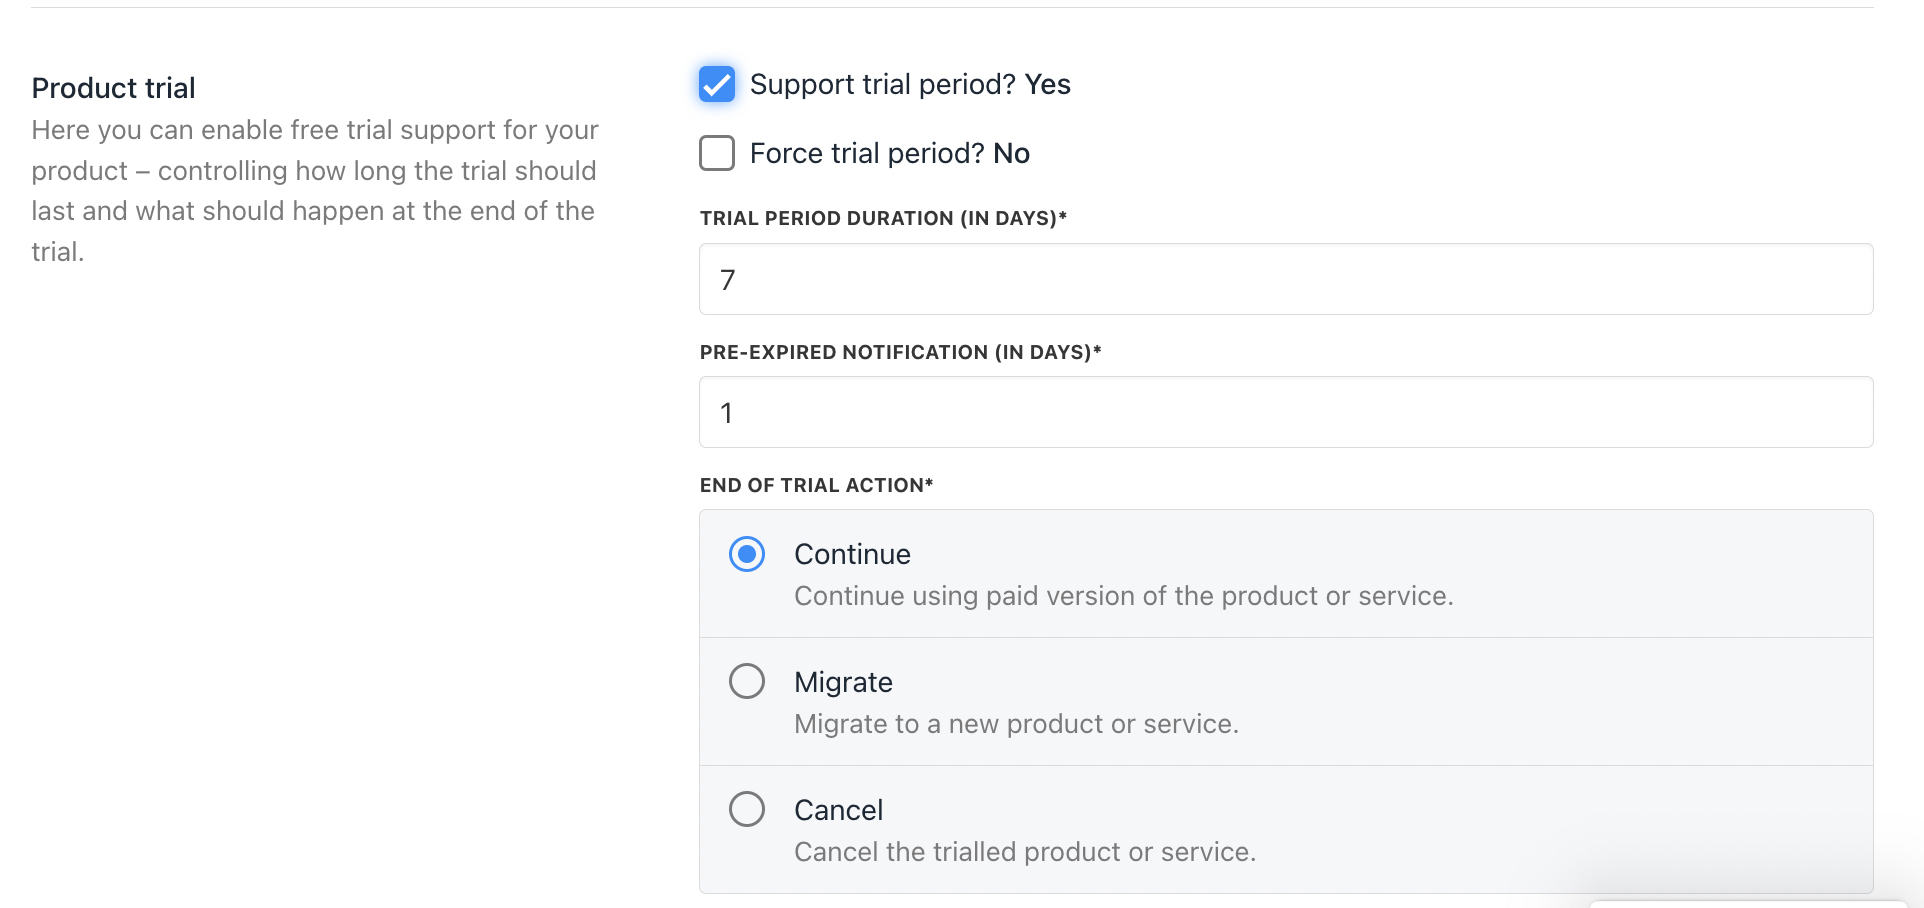The width and height of the screenshot is (1924, 908).
Task: Enable the Force trial period checkbox
Action: coord(717,153)
